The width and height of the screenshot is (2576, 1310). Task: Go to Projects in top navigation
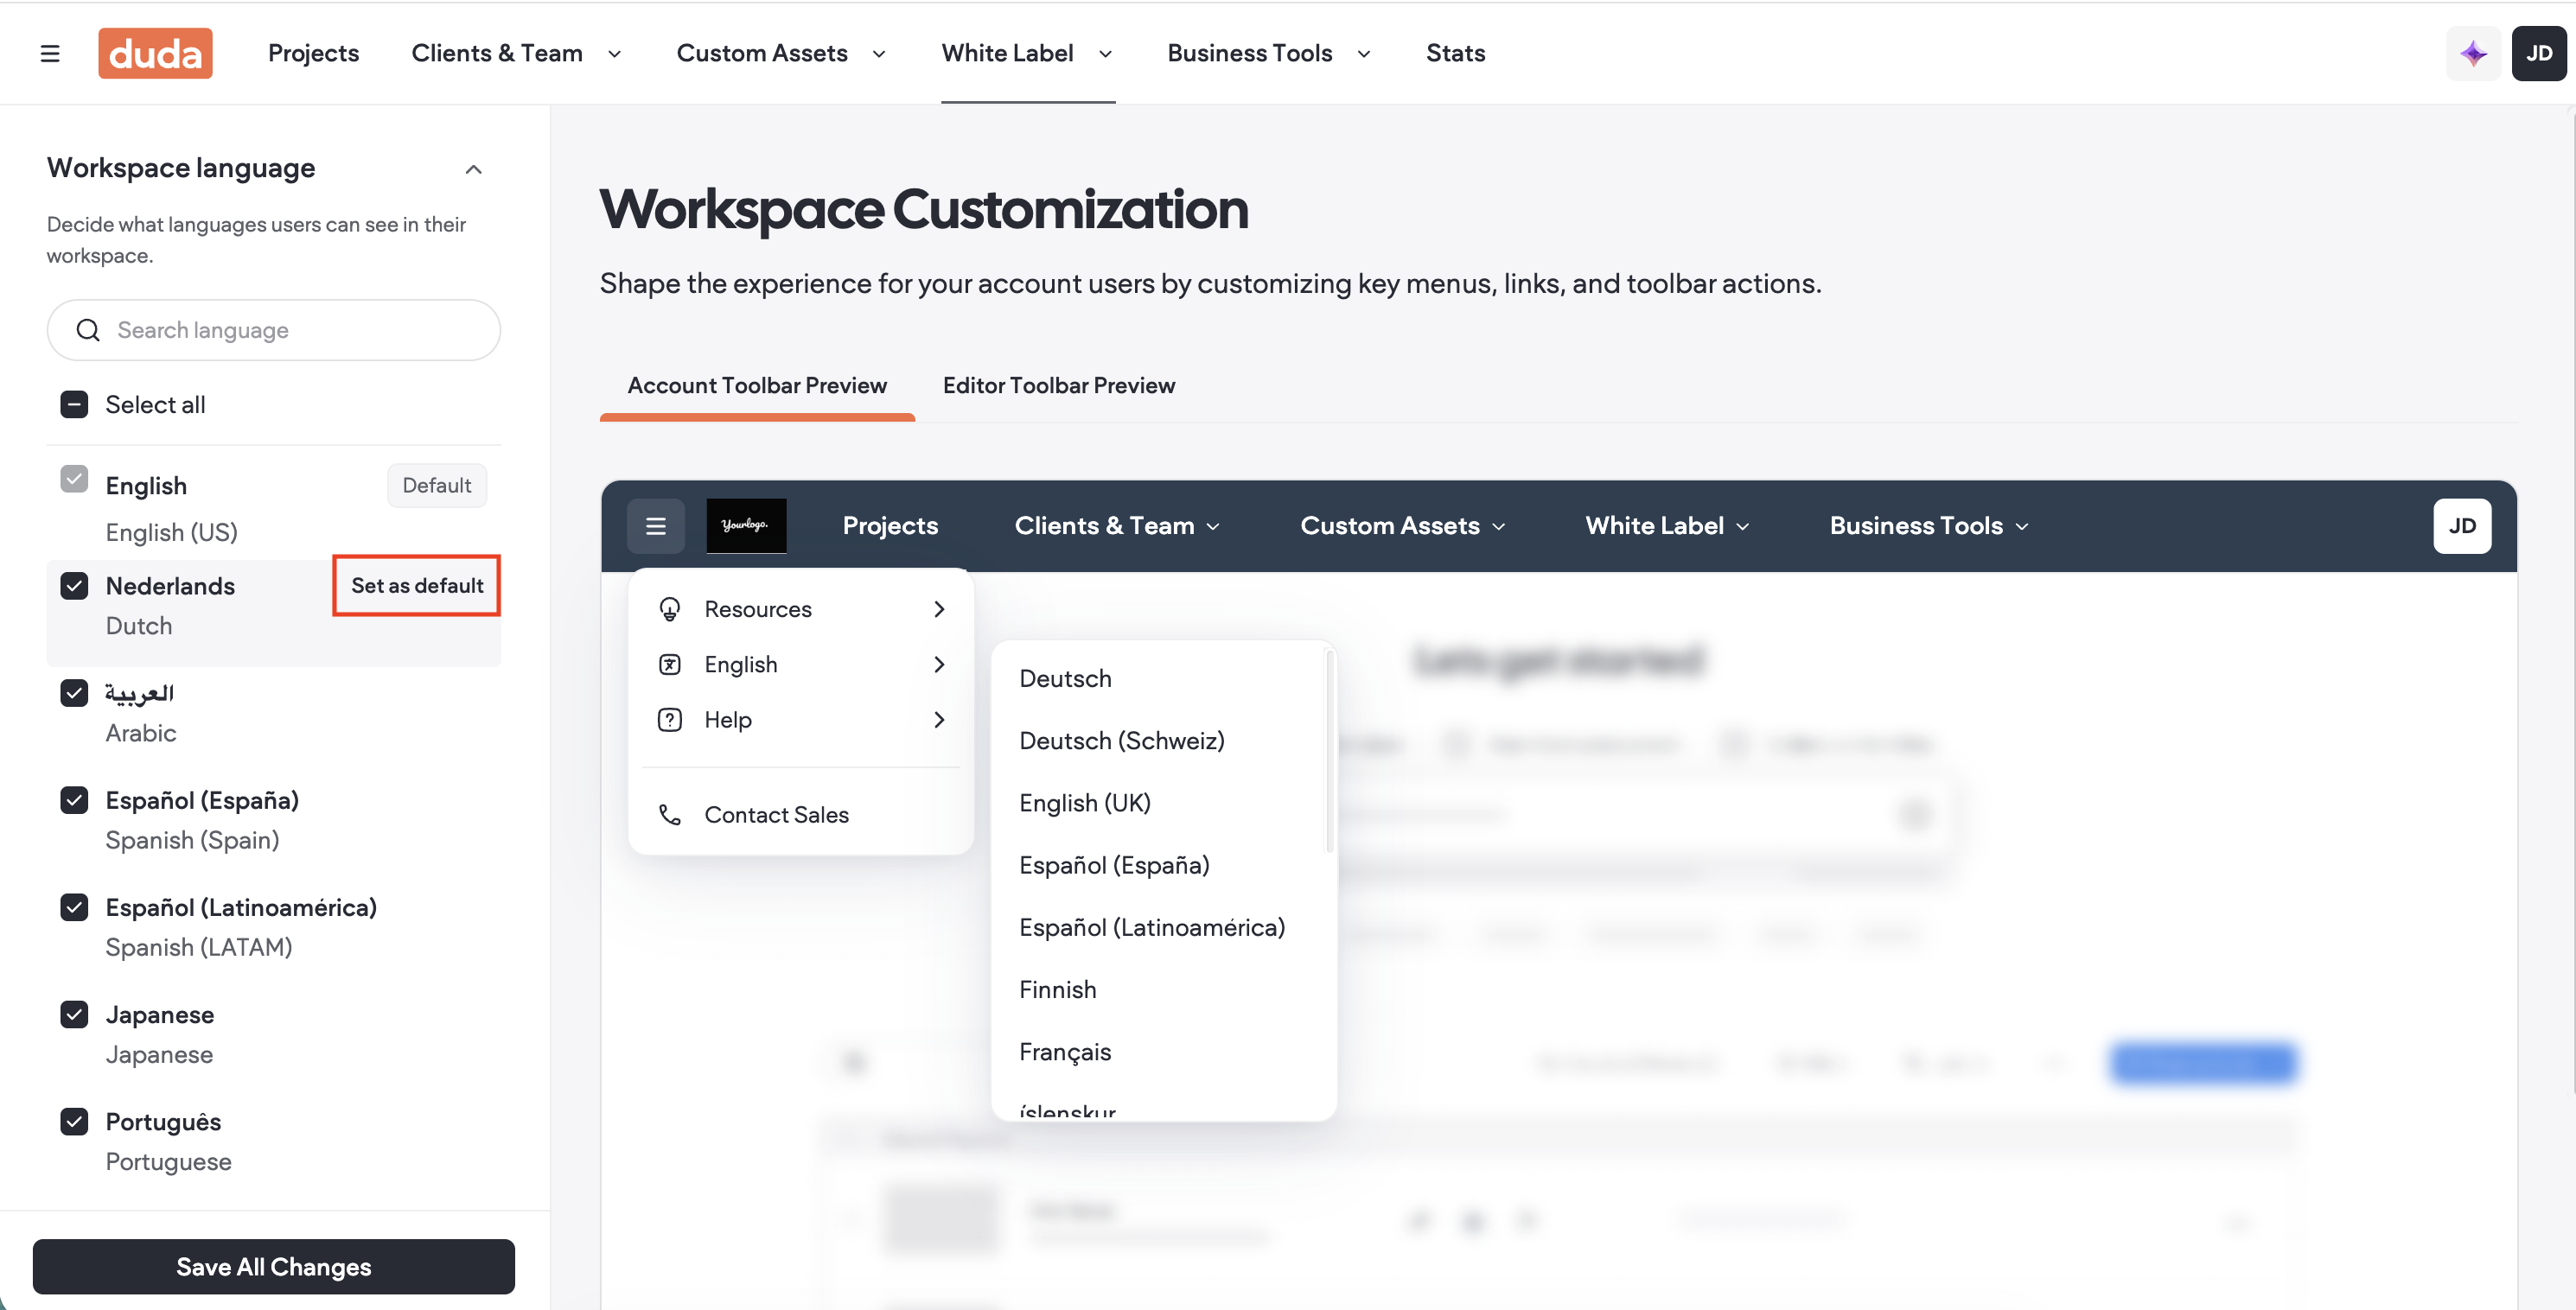[313, 53]
